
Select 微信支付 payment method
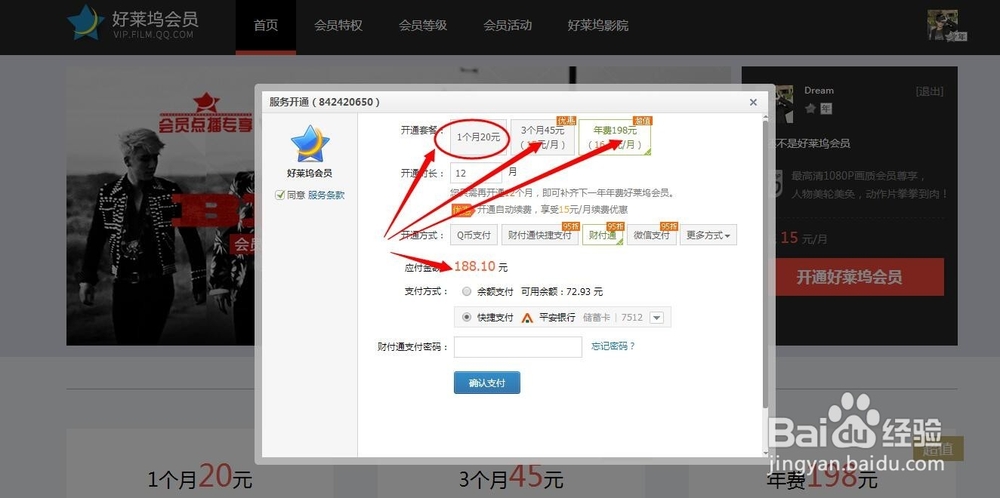pos(652,235)
